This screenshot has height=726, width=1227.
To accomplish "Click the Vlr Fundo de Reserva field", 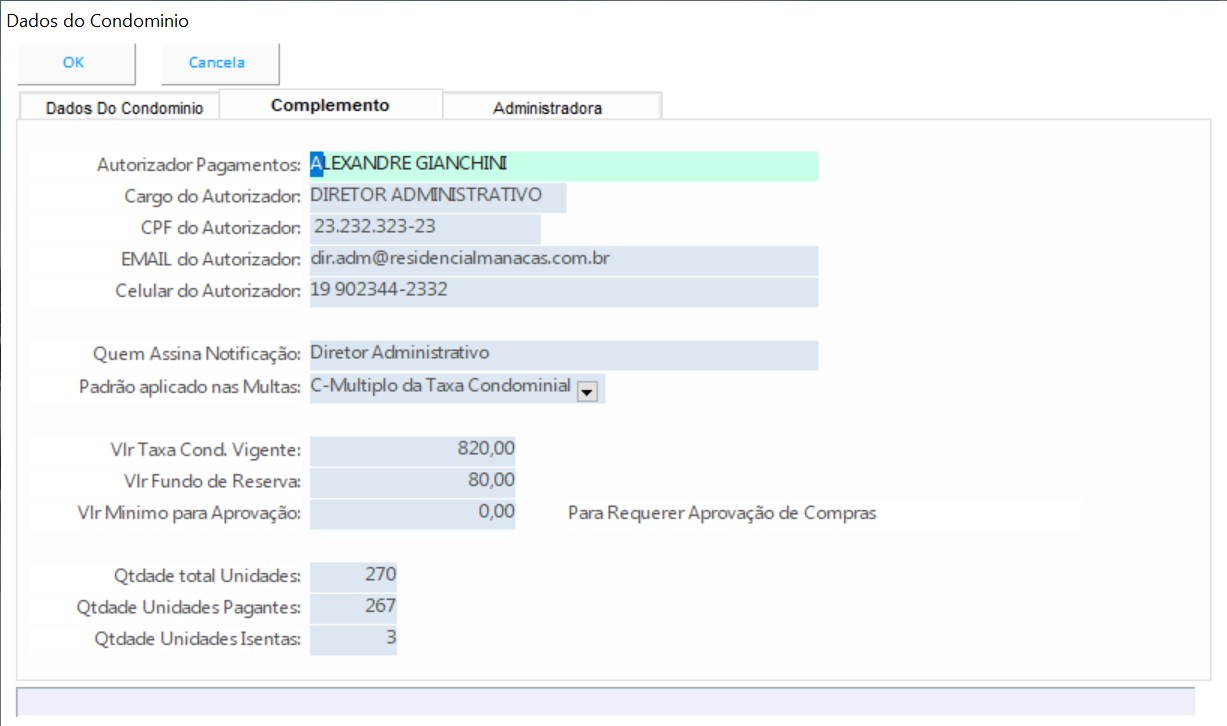I will tap(413, 481).
